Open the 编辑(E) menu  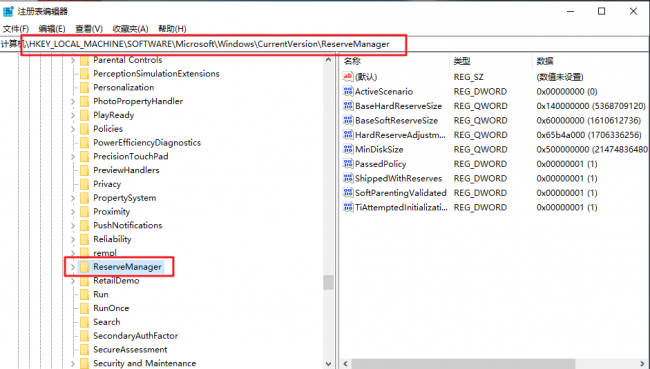[x=52, y=29]
